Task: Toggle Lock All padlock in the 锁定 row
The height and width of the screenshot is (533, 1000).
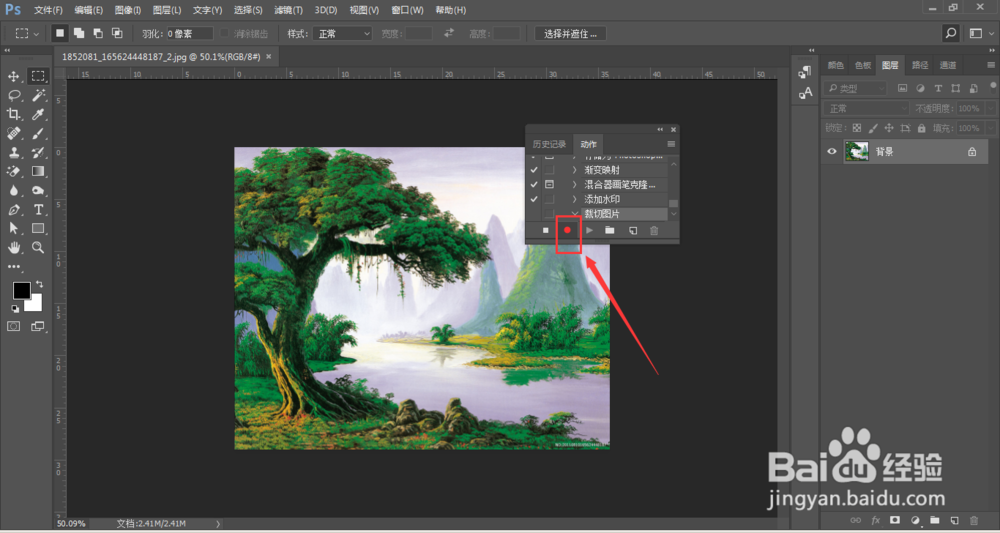Action: point(922,128)
